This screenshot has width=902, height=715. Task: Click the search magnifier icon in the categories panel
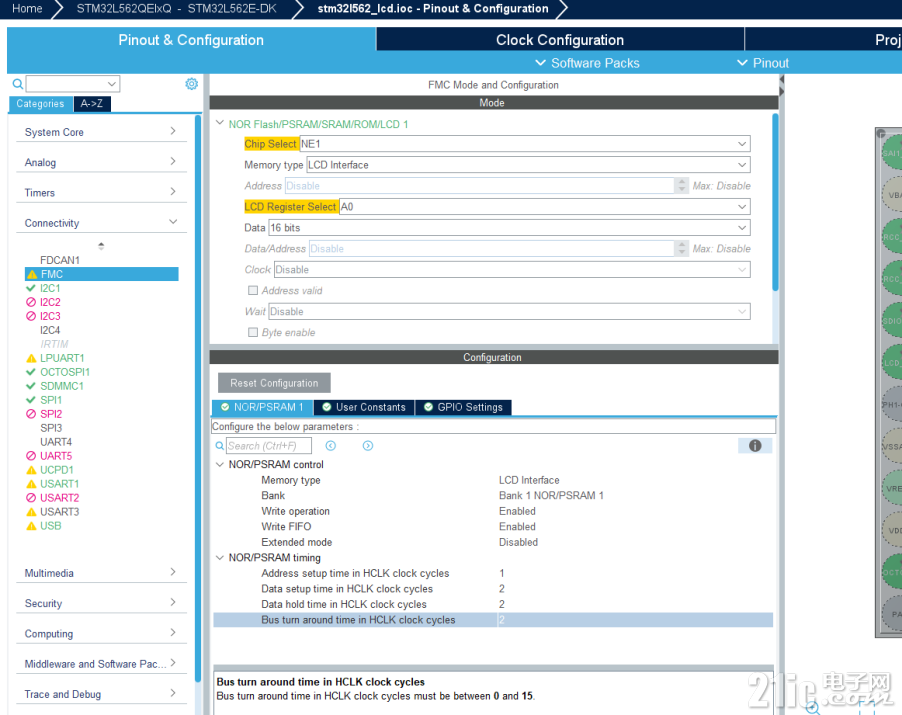click(x=18, y=84)
